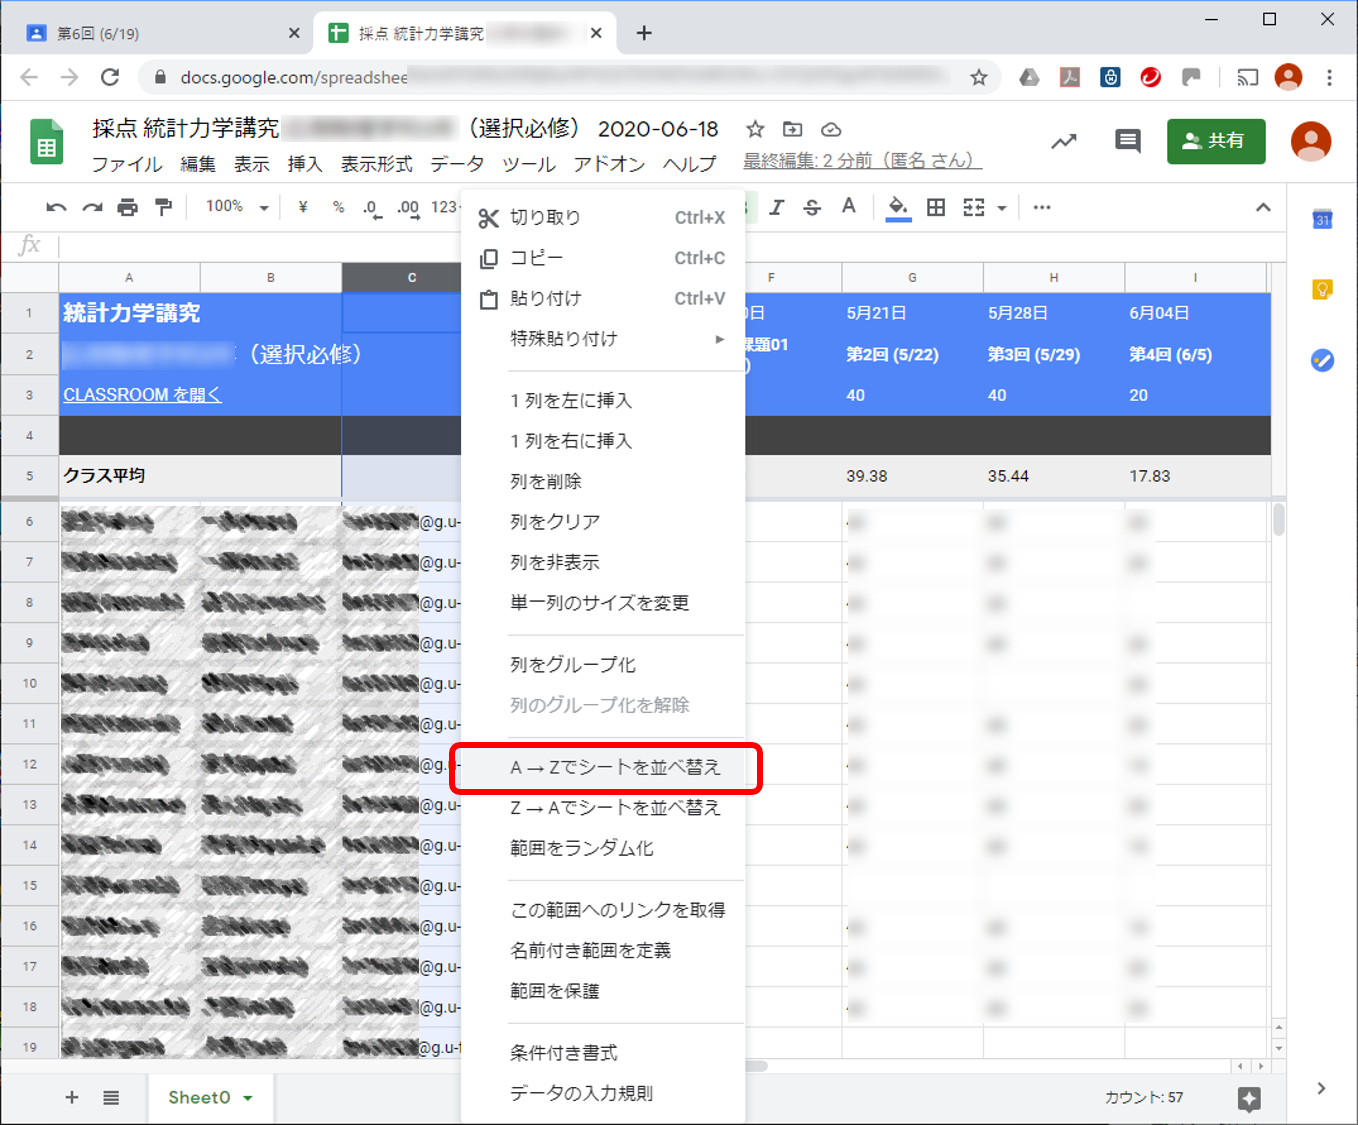
Task: Add a new sheet with plus
Action: pyautogui.click(x=72, y=1097)
